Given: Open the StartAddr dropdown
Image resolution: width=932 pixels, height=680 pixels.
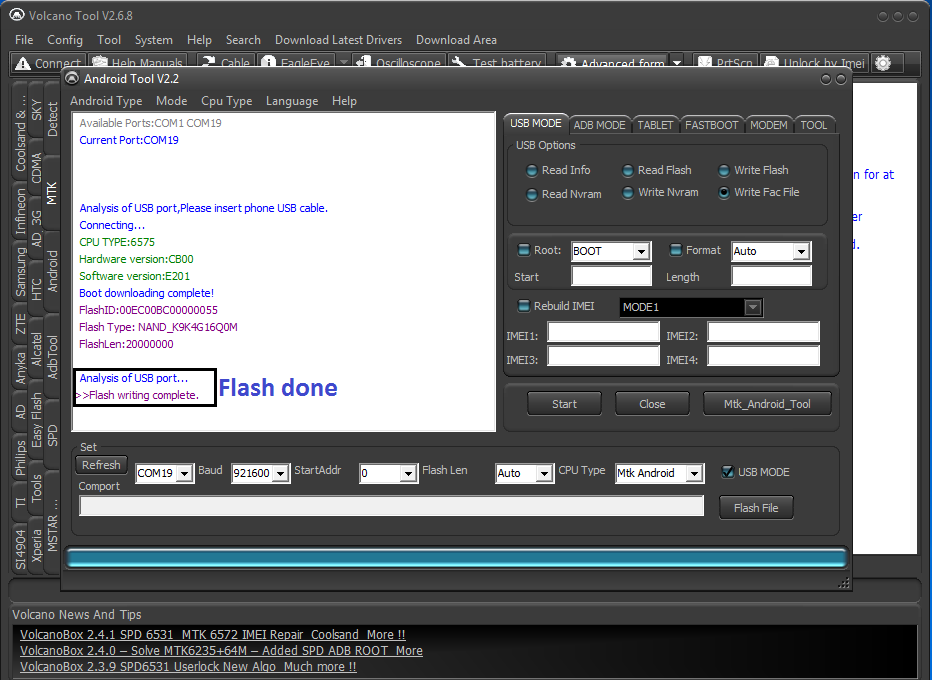Looking at the screenshot, I should click(x=408, y=473).
